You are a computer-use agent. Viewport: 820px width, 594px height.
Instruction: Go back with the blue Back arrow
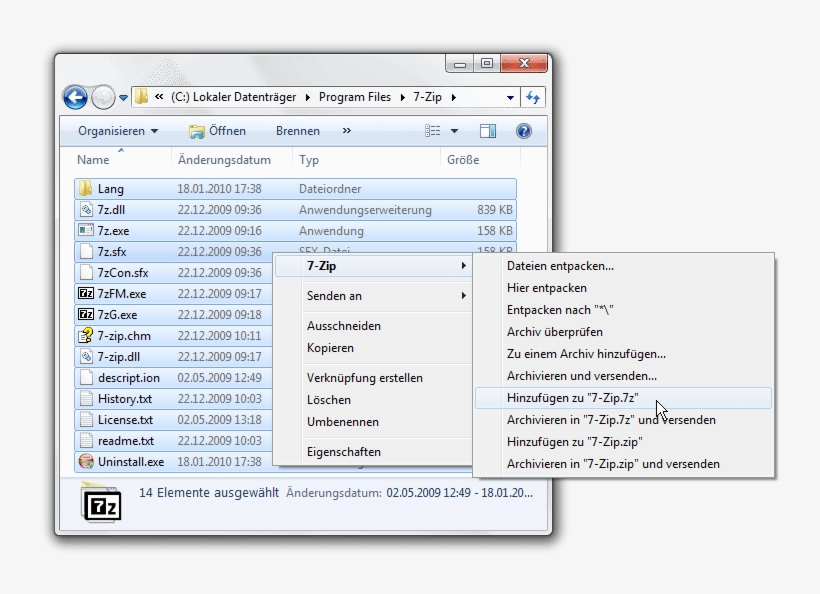[x=75, y=97]
